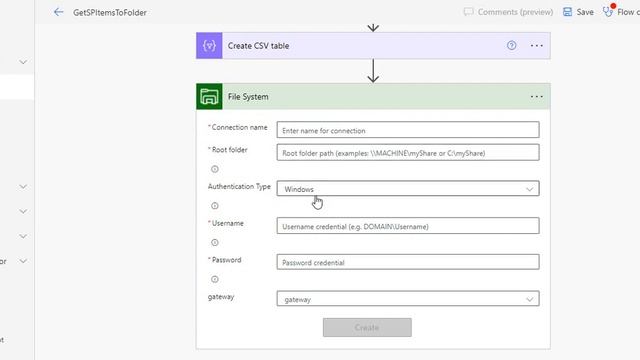Viewport: 640px width, 360px height.
Task: Go back using the arrow beside GetSPItemsToFolder
Action: 58,12
